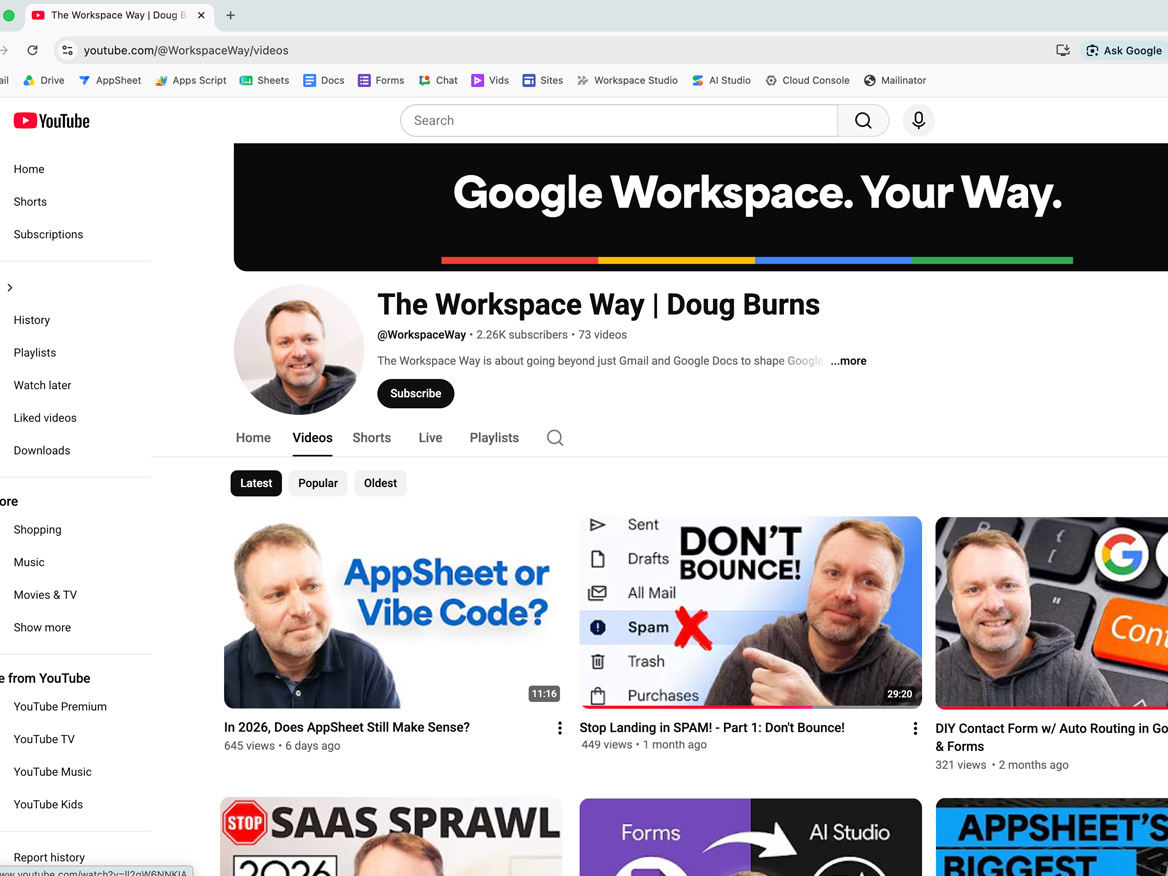Open Watch later list
The image size is (1168, 876).
(x=42, y=385)
